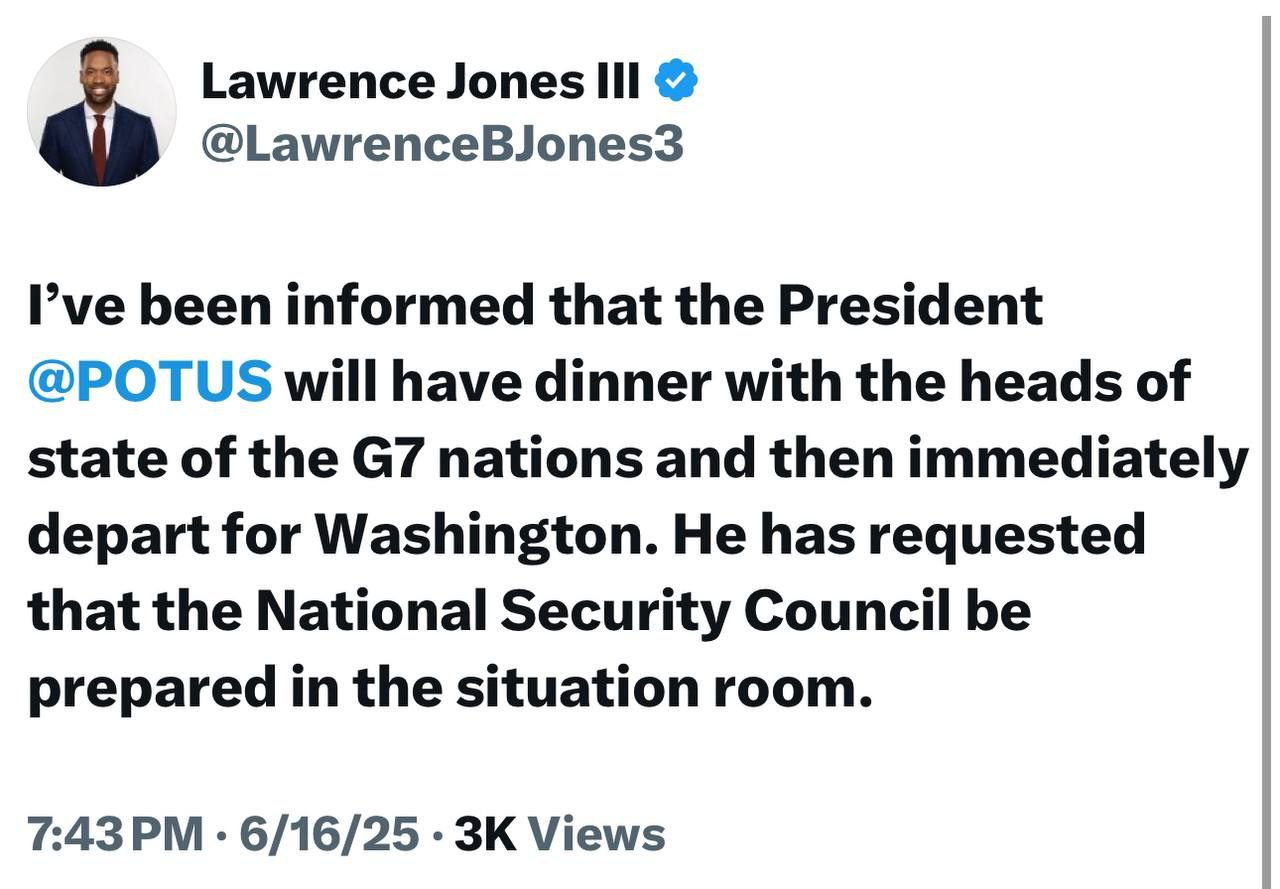1280x889 pixels.
Task: Click the word requested in the tweet
Action: coord(1005,535)
